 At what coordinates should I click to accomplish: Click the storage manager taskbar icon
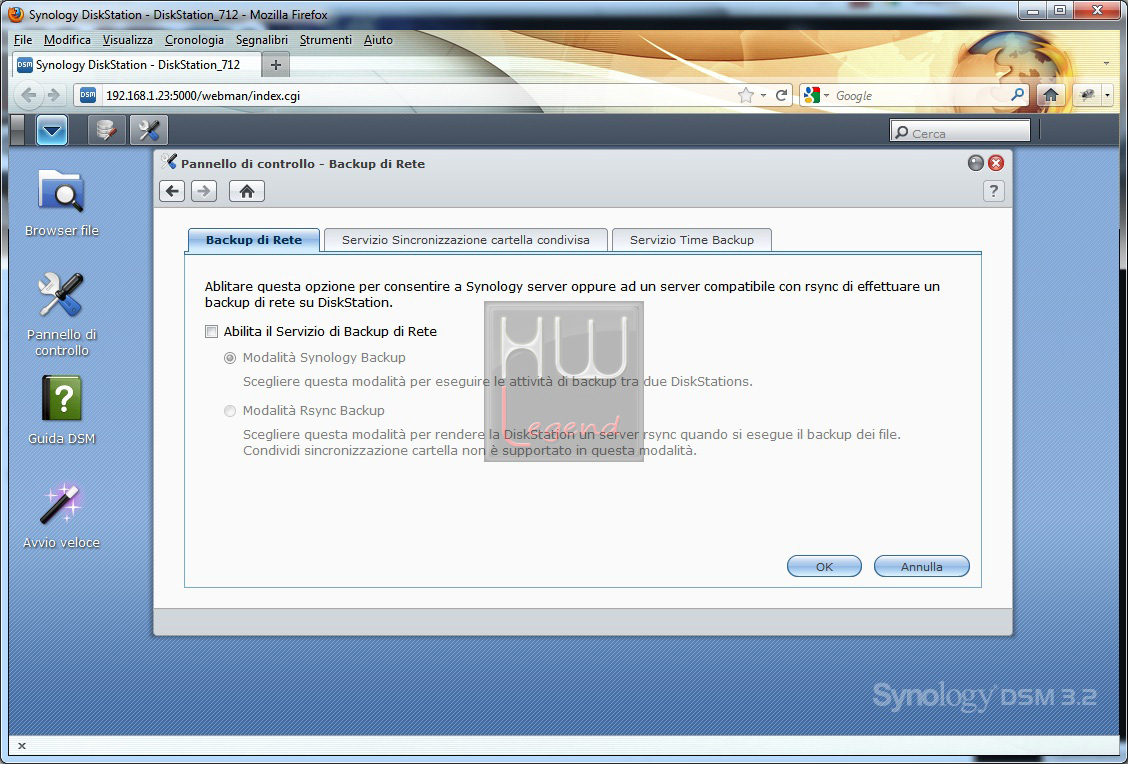(x=106, y=131)
